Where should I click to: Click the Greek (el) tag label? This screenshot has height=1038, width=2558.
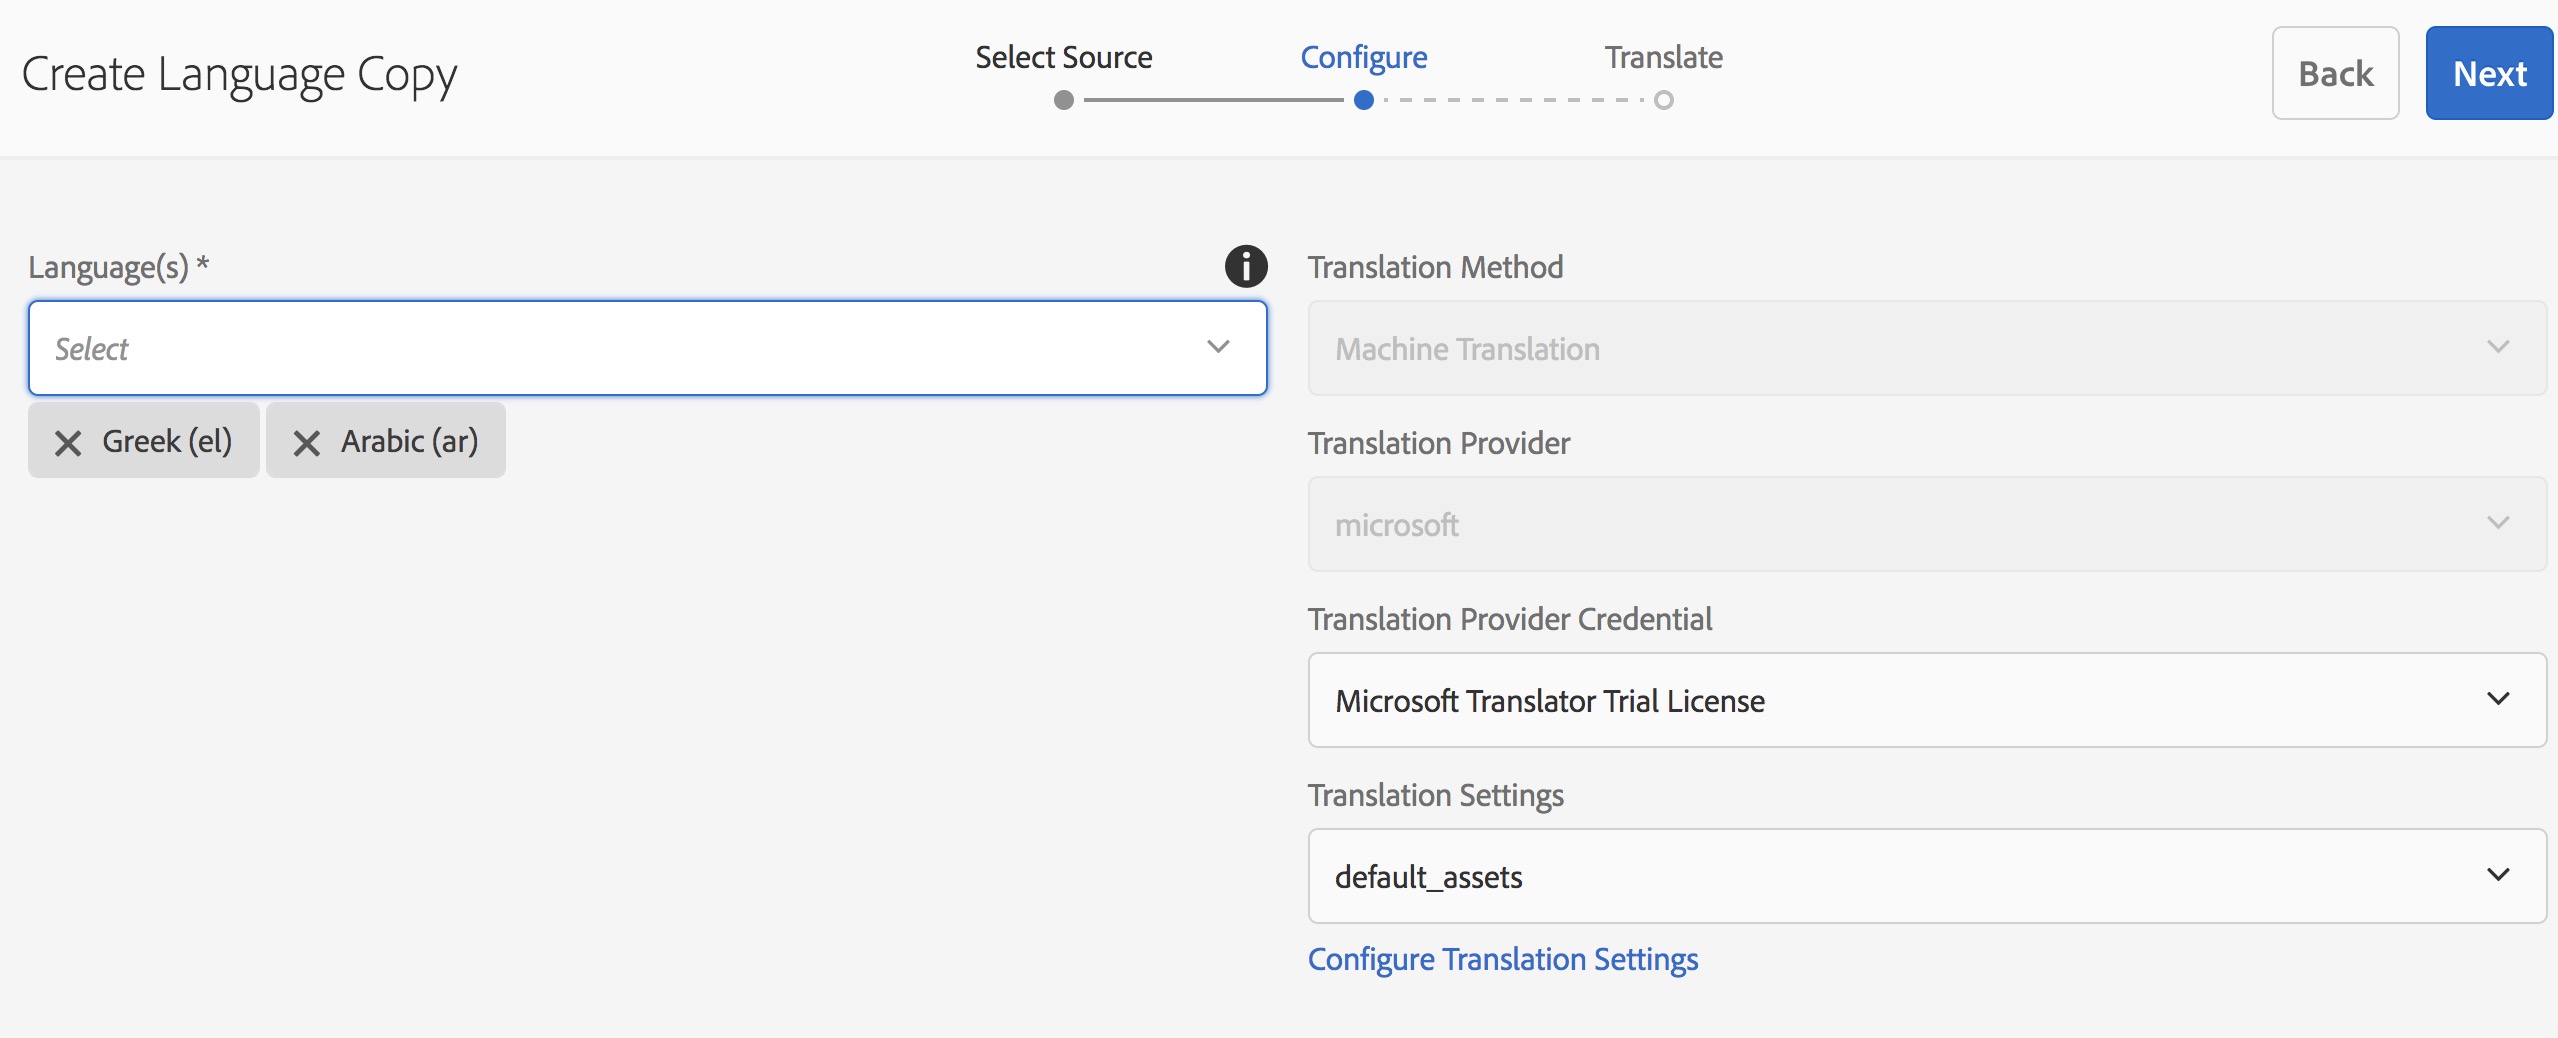tap(167, 441)
